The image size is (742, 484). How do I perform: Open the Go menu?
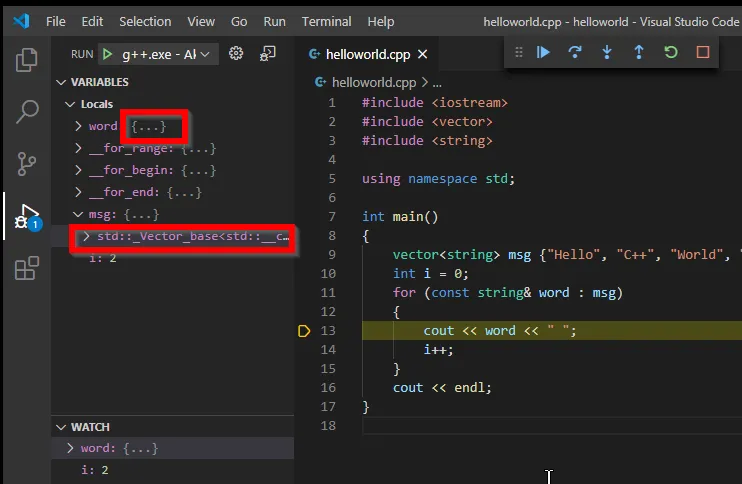[x=239, y=22]
